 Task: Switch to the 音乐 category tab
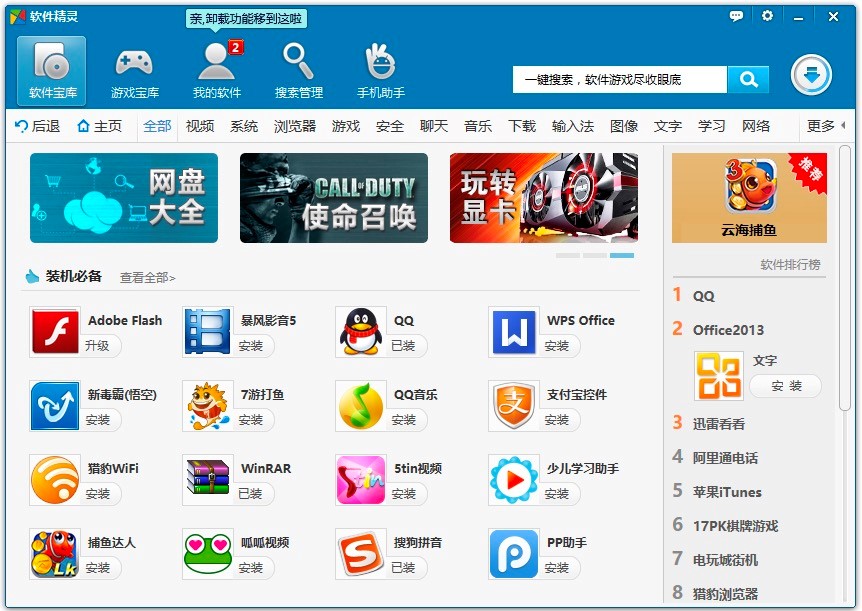point(478,126)
